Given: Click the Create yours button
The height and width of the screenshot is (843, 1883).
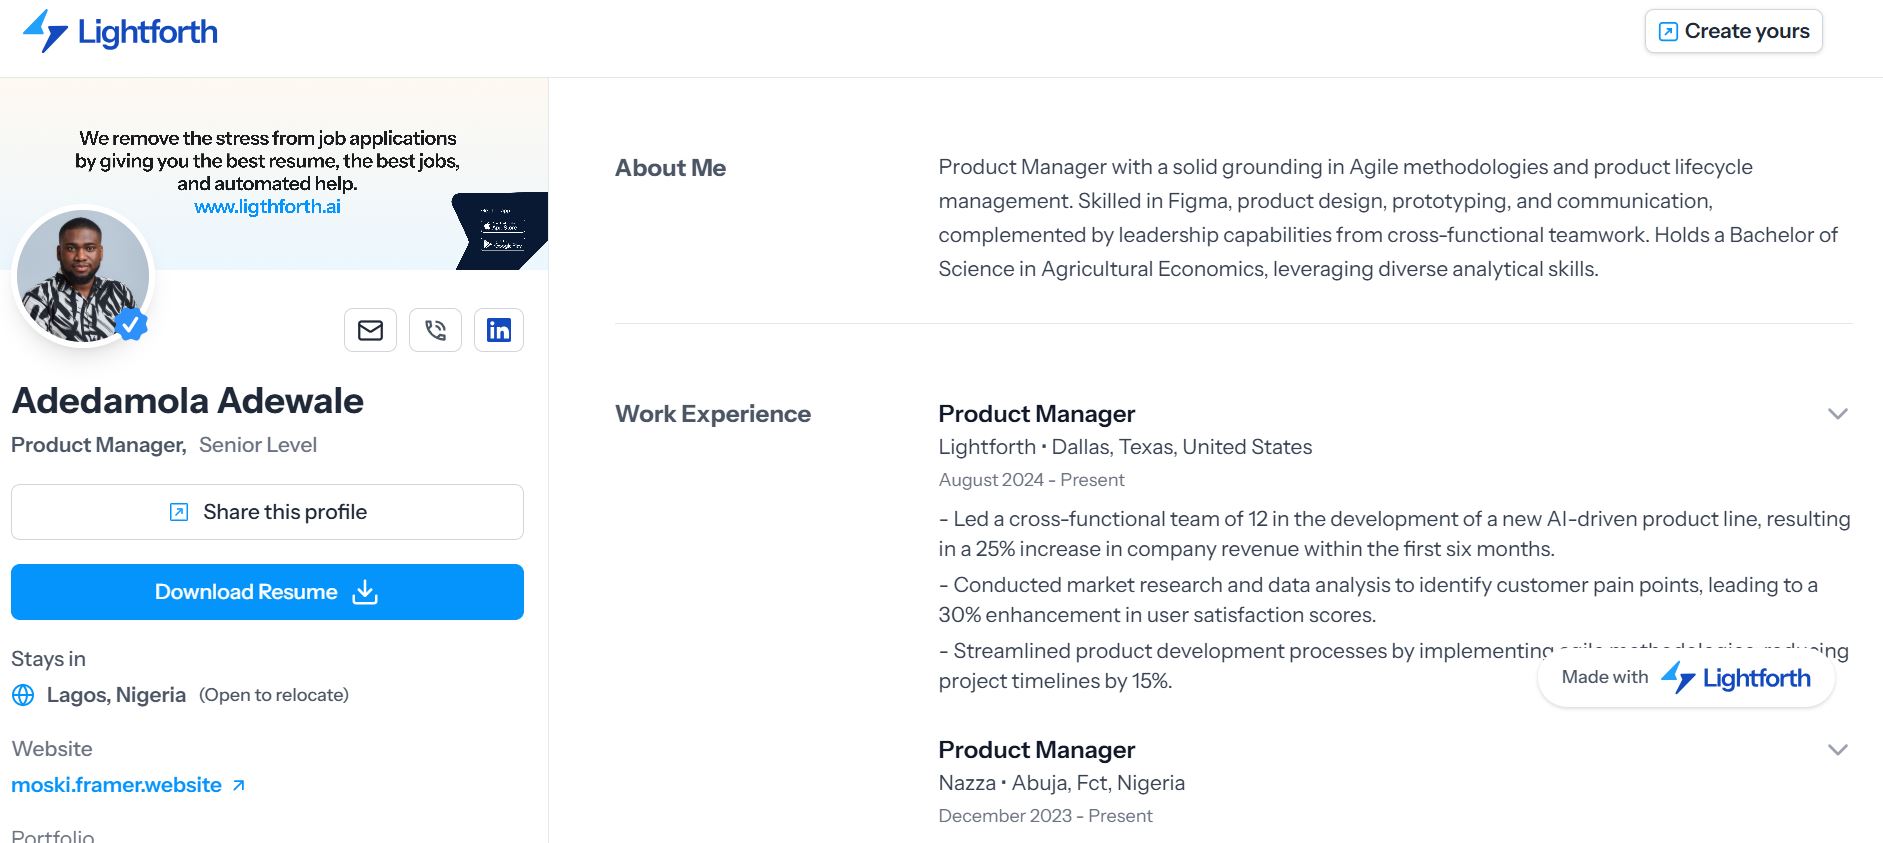Looking at the screenshot, I should coord(1733,30).
